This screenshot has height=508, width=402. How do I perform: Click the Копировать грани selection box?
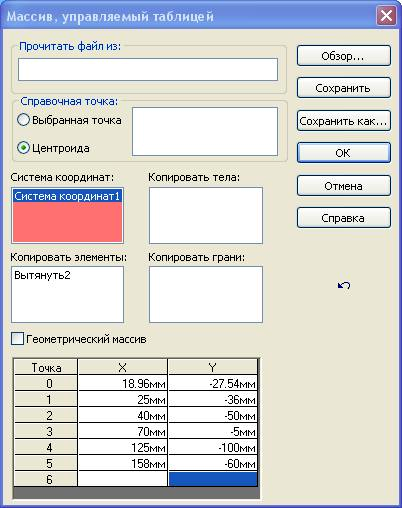206,294
